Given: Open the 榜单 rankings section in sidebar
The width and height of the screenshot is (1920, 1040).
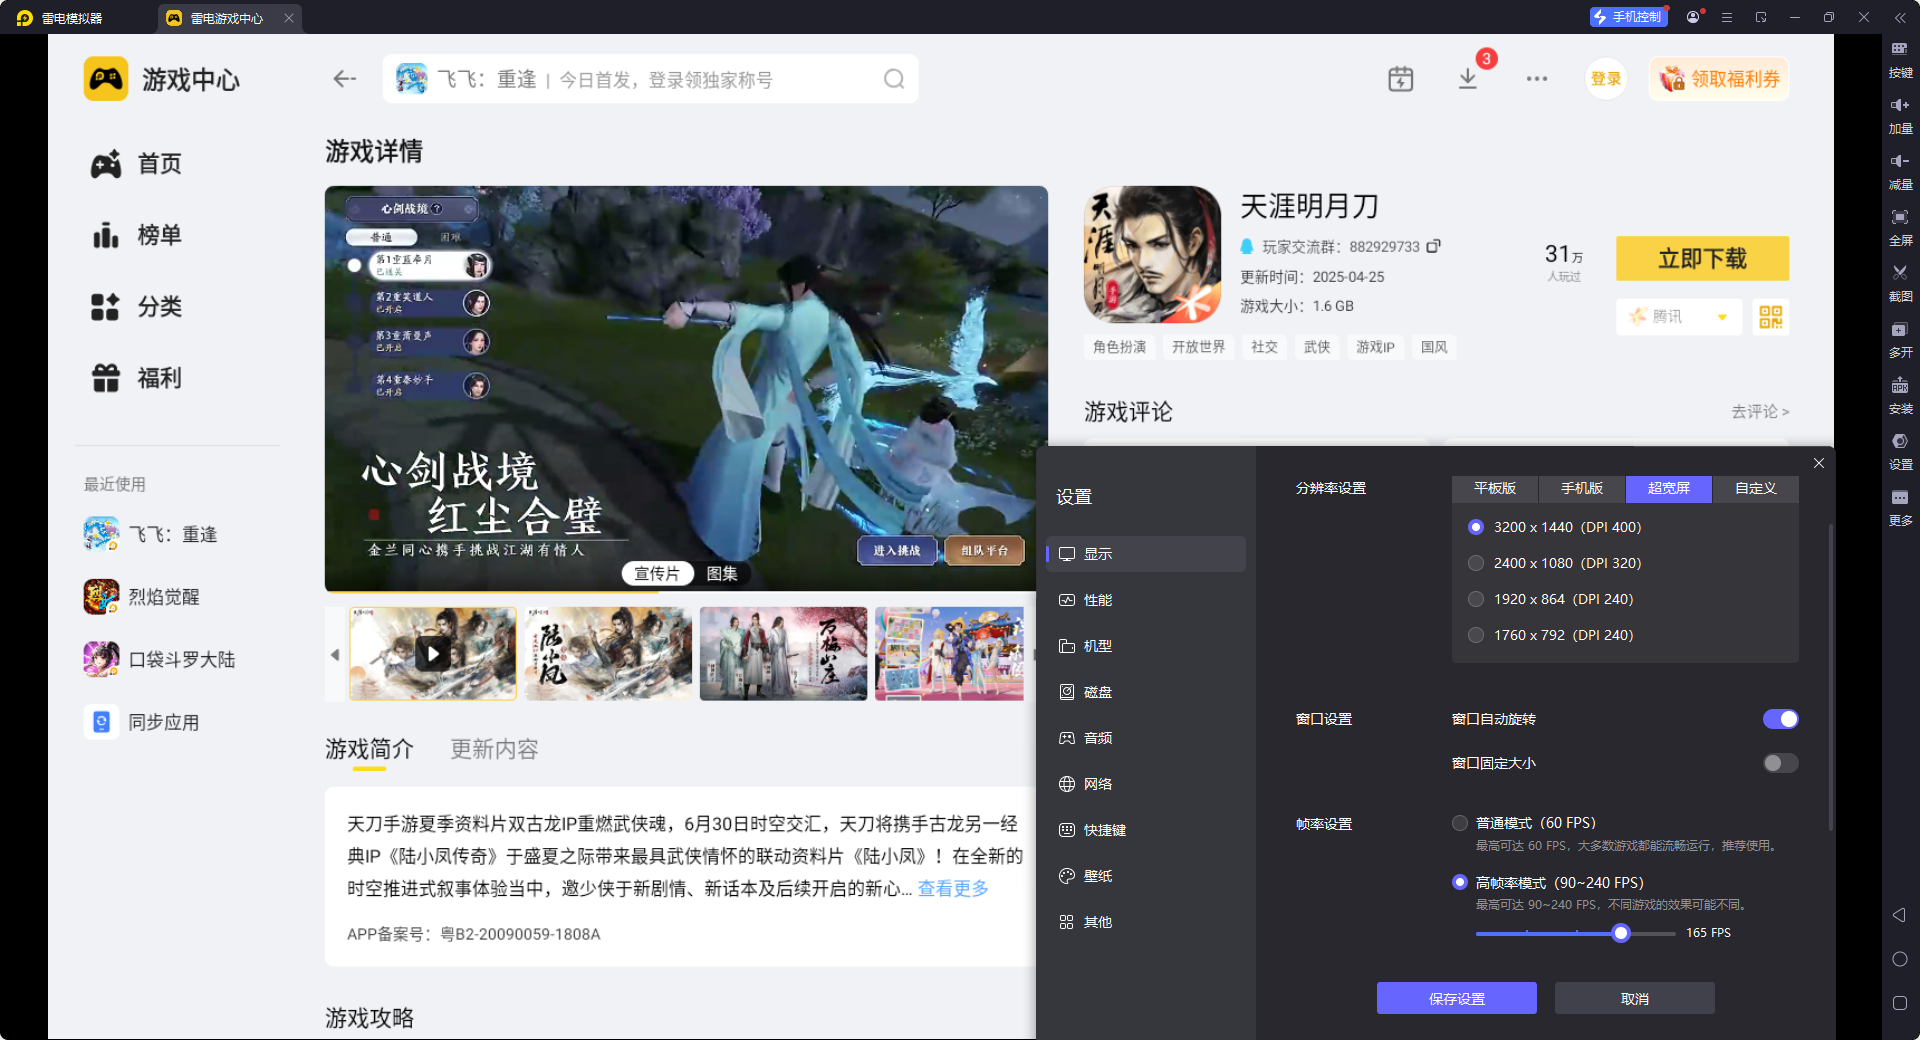Looking at the screenshot, I should tap(158, 235).
